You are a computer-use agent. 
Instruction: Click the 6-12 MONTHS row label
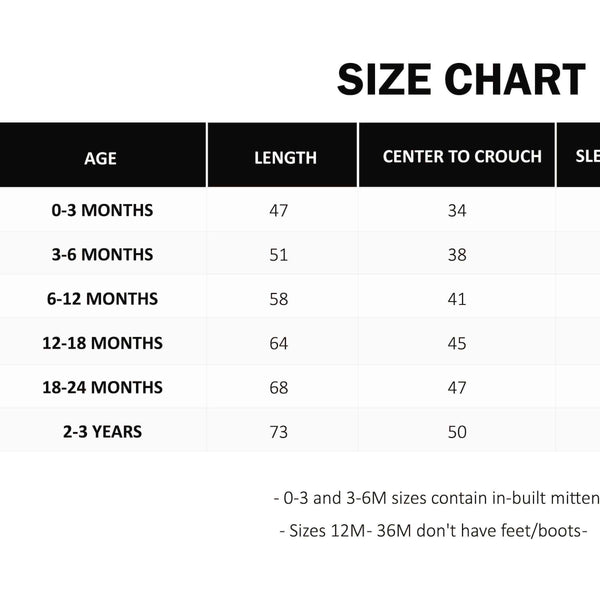102,298
